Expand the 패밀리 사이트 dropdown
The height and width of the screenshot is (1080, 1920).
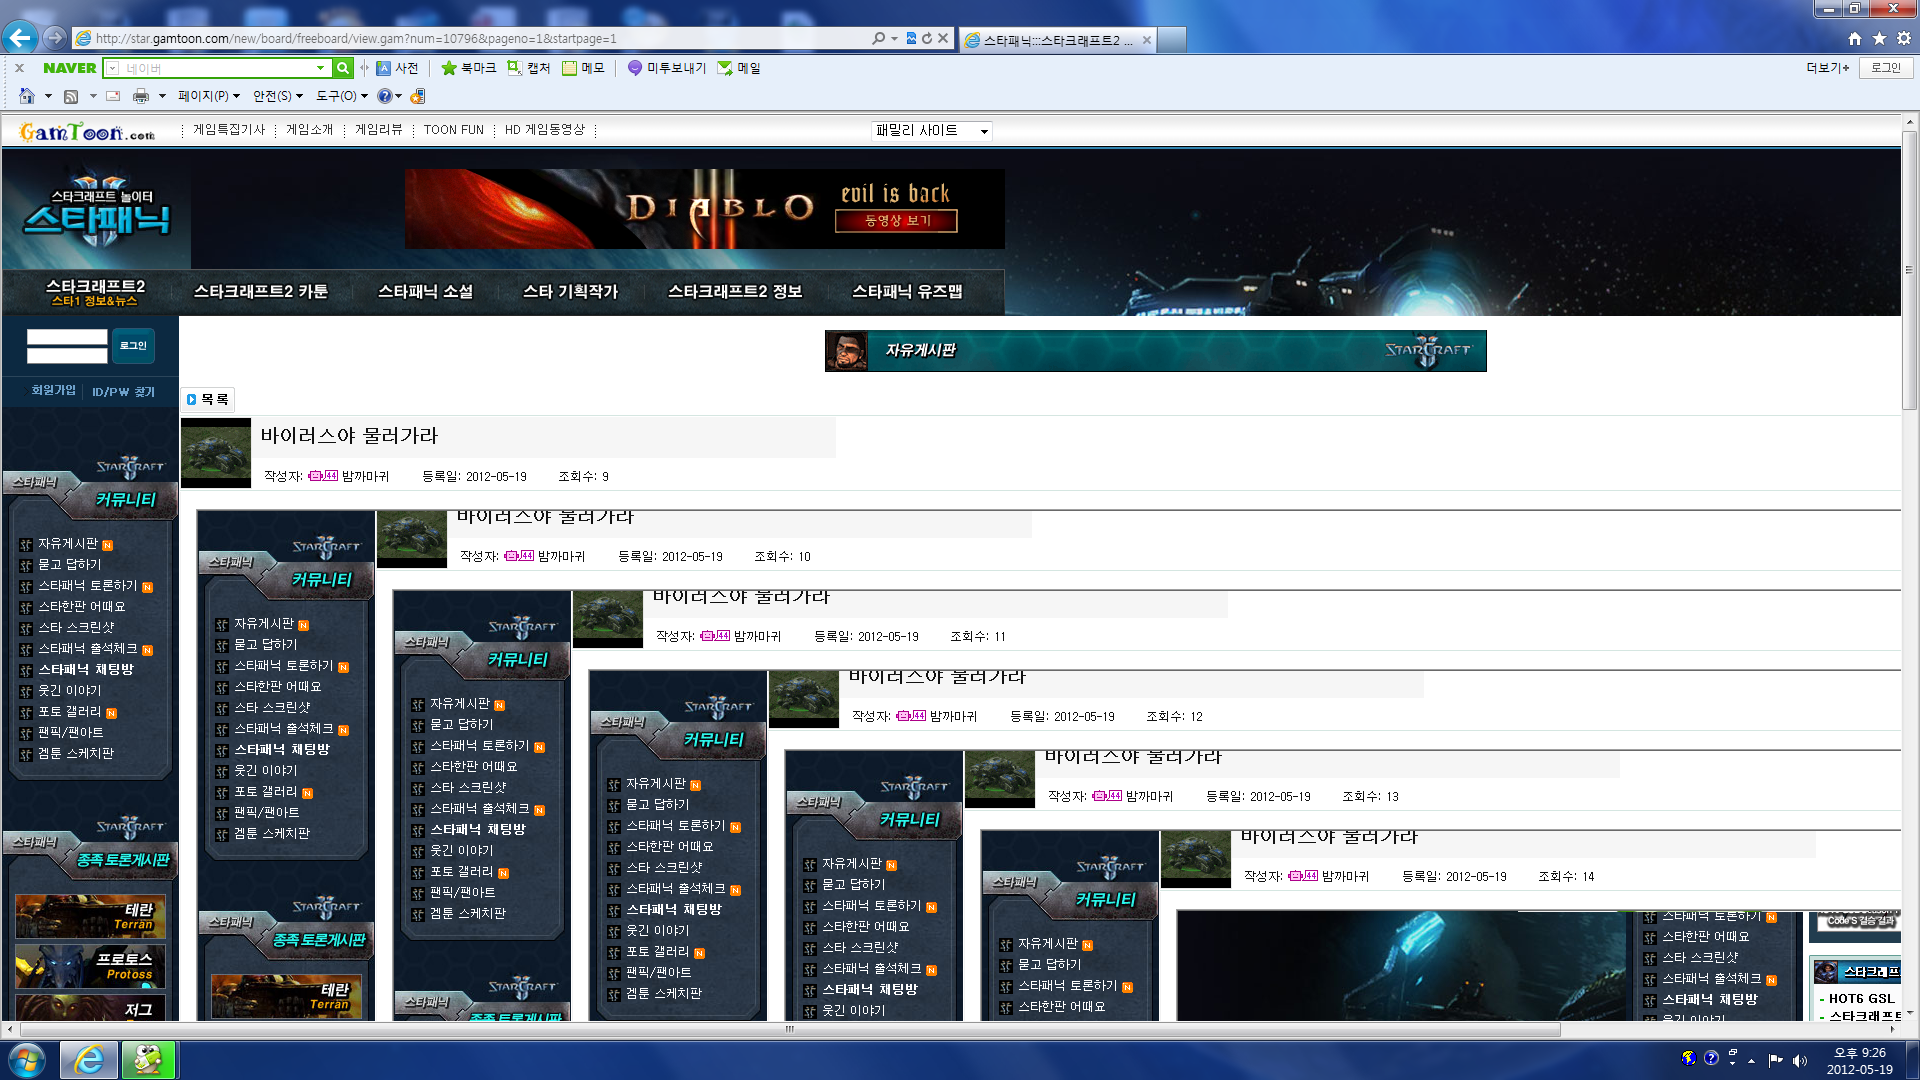click(x=984, y=131)
